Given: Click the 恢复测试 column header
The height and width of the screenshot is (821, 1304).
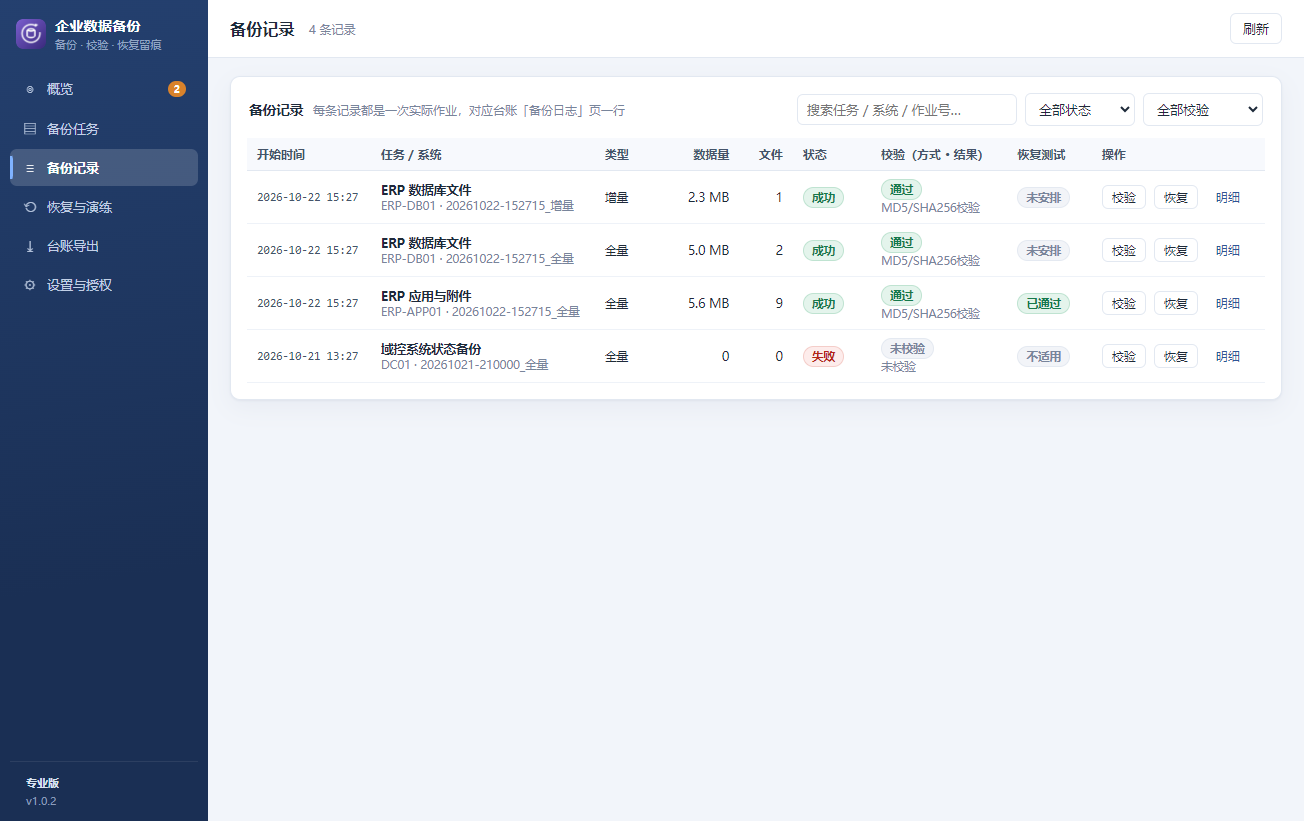Looking at the screenshot, I should point(1041,155).
